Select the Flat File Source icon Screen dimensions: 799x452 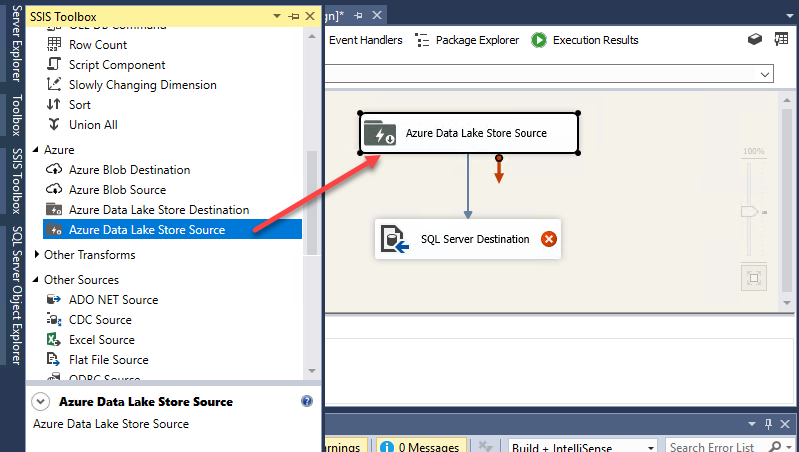click(x=54, y=359)
